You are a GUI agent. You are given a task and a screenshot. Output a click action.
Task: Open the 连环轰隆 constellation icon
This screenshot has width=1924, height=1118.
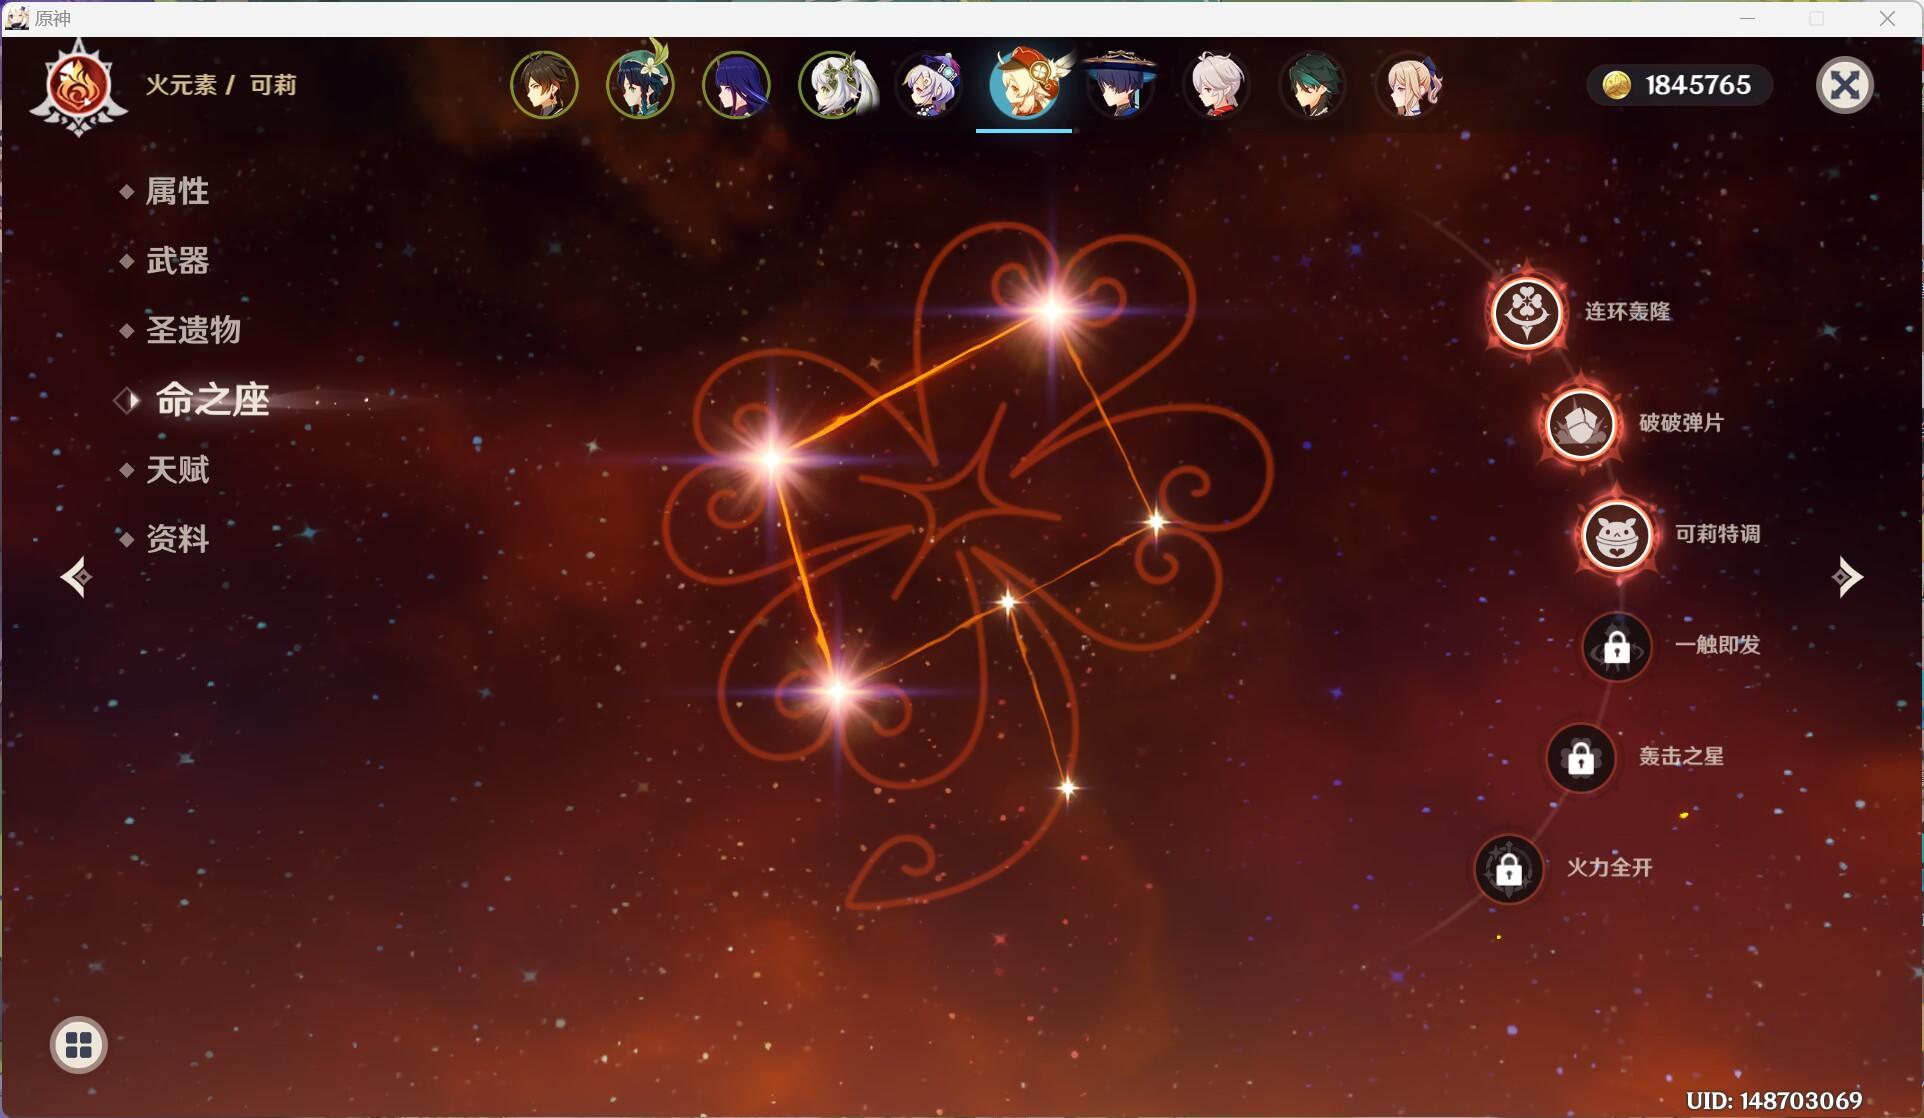(x=1526, y=312)
